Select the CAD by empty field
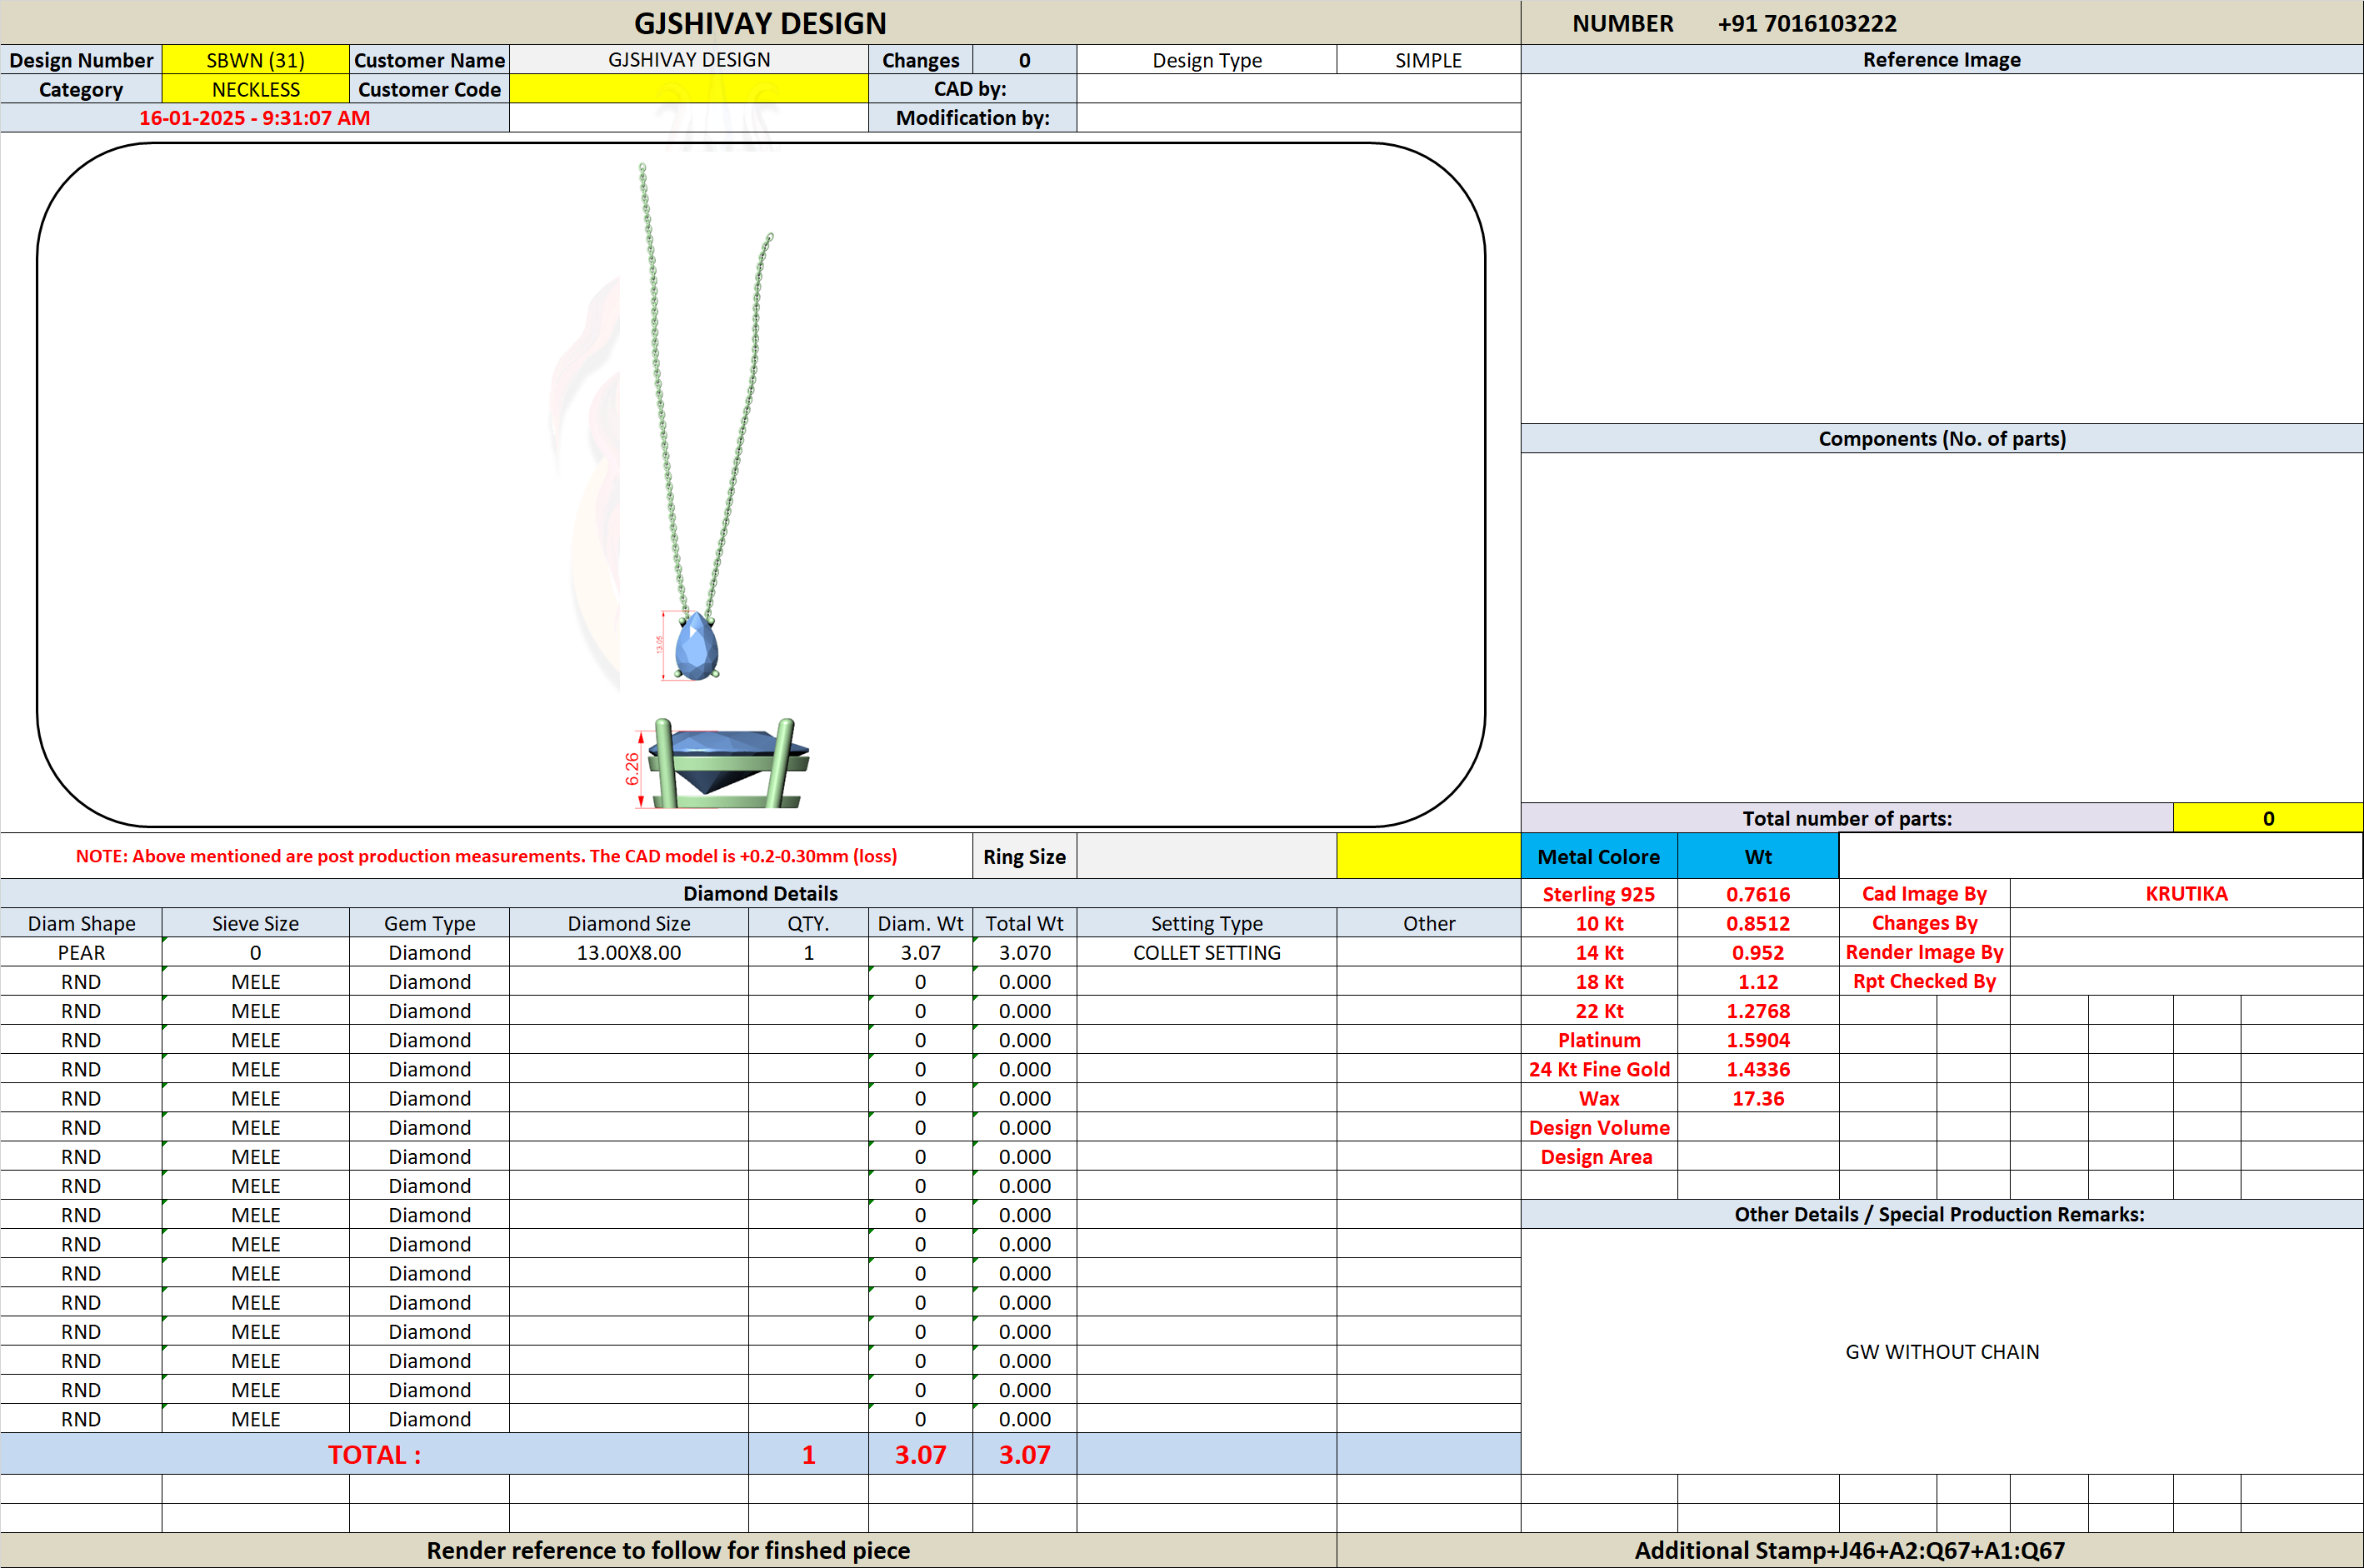Viewport: 2364px width, 1568px height. pos(1298,89)
